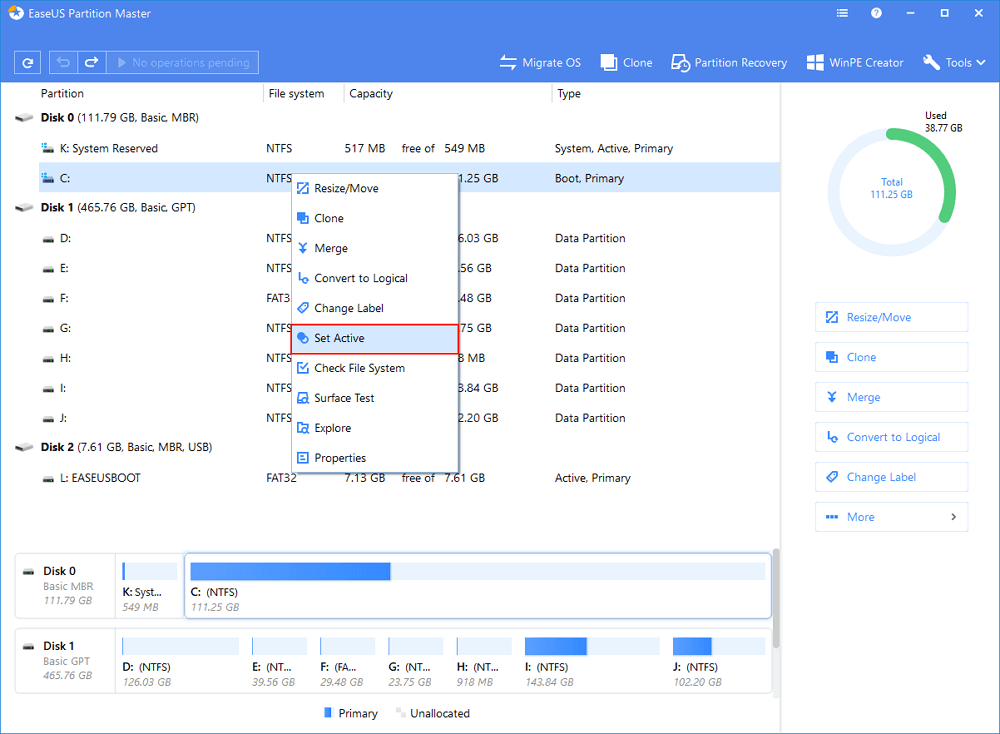1000x734 pixels.
Task: Launch Partition Recovery
Action: [x=729, y=62]
